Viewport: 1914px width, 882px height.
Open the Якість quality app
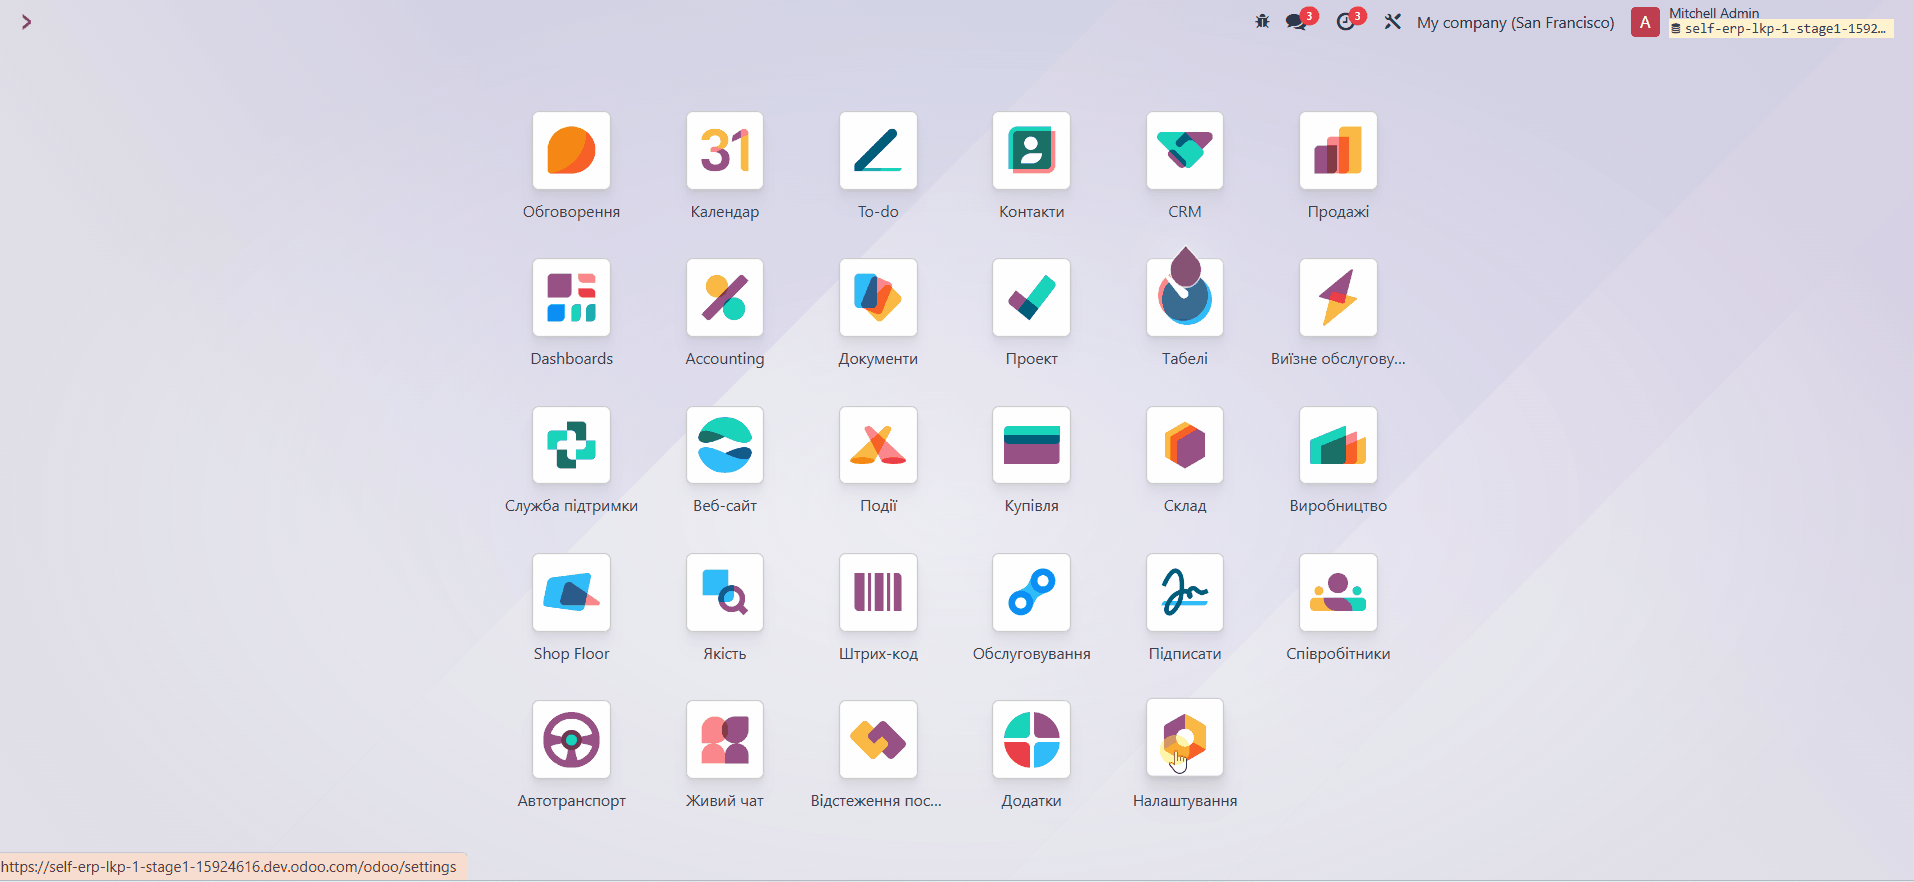(x=725, y=592)
